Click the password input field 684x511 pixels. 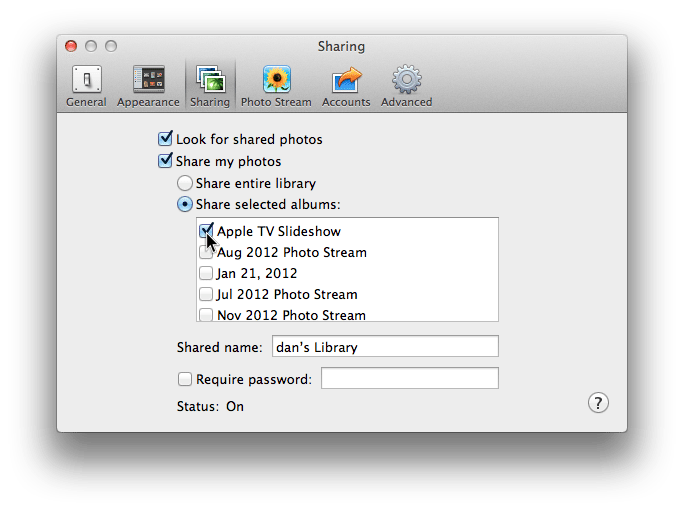pos(410,378)
